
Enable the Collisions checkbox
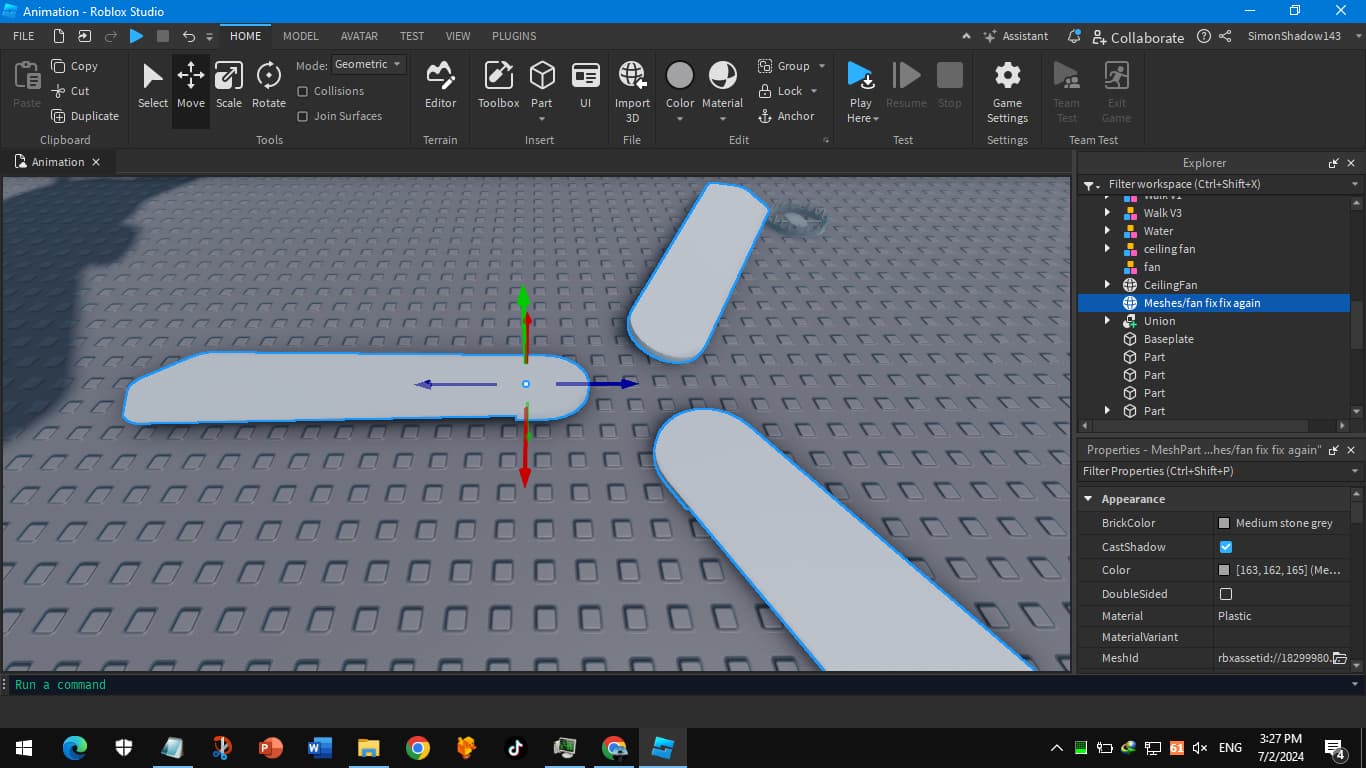click(303, 91)
